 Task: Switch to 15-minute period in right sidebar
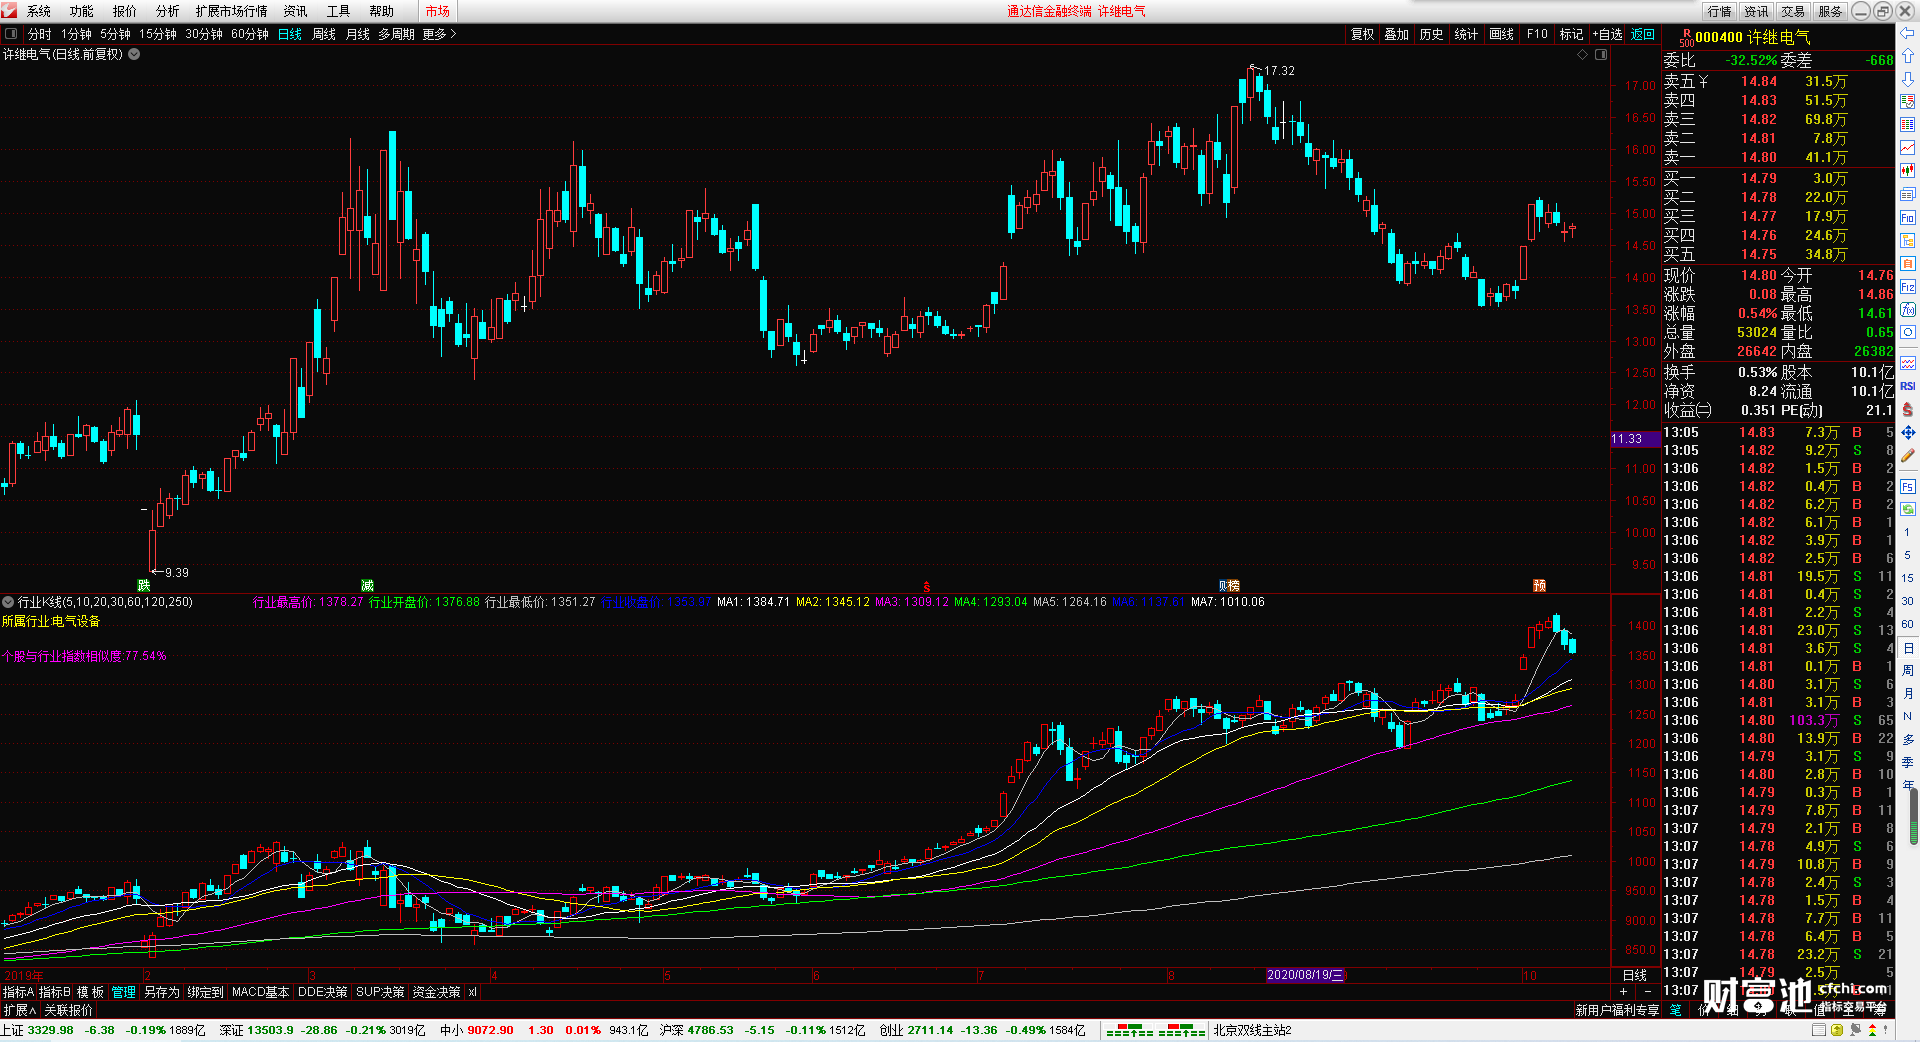(x=1907, y=578)
